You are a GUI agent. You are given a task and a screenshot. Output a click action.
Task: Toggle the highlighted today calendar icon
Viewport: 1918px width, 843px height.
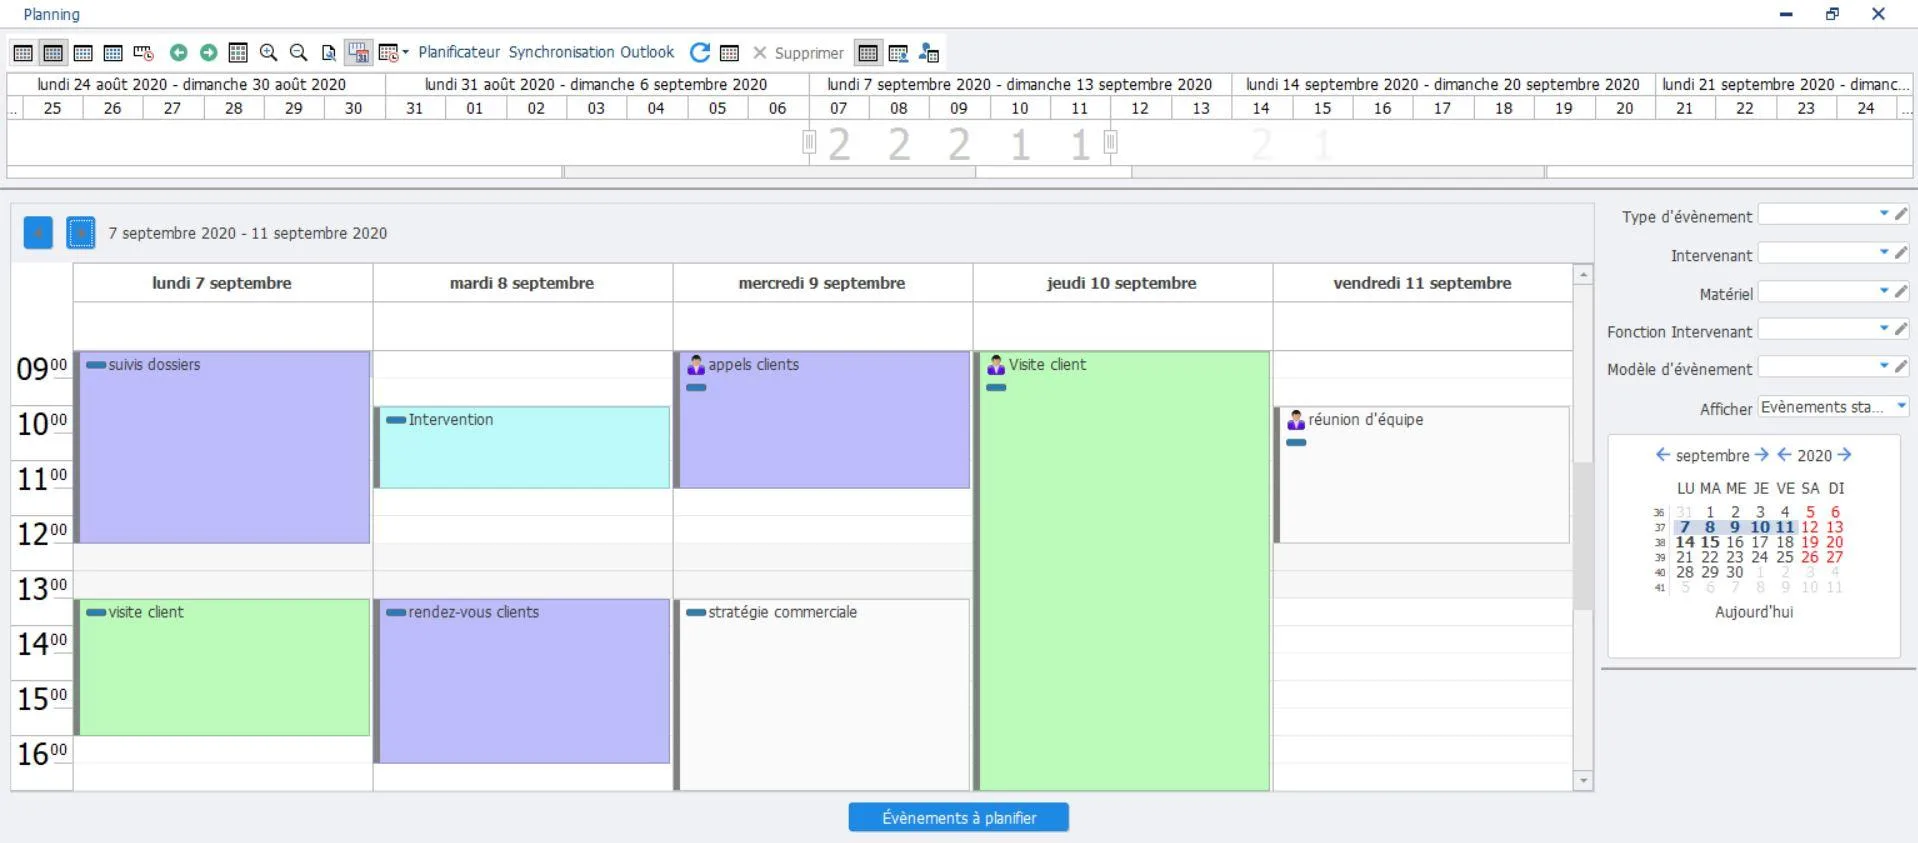pyautogui.click(x=358, y=53)
